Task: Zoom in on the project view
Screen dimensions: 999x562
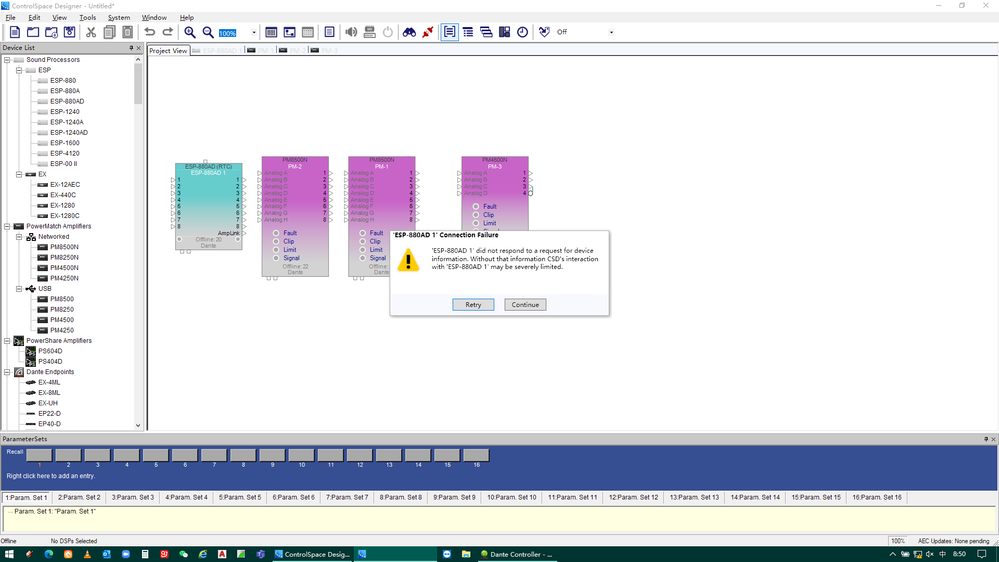Action: tap(190, 32)
